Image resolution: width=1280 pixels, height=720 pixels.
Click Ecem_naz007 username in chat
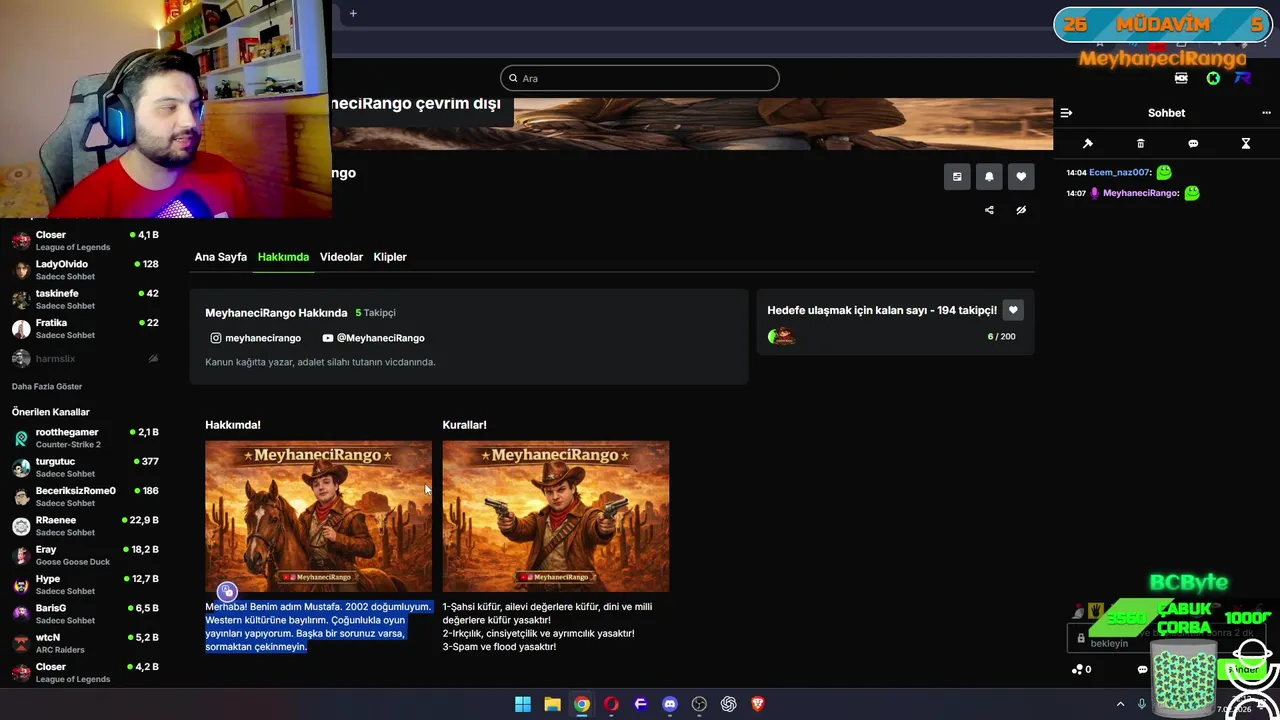pyautogui.click(x=1120, y=172)
